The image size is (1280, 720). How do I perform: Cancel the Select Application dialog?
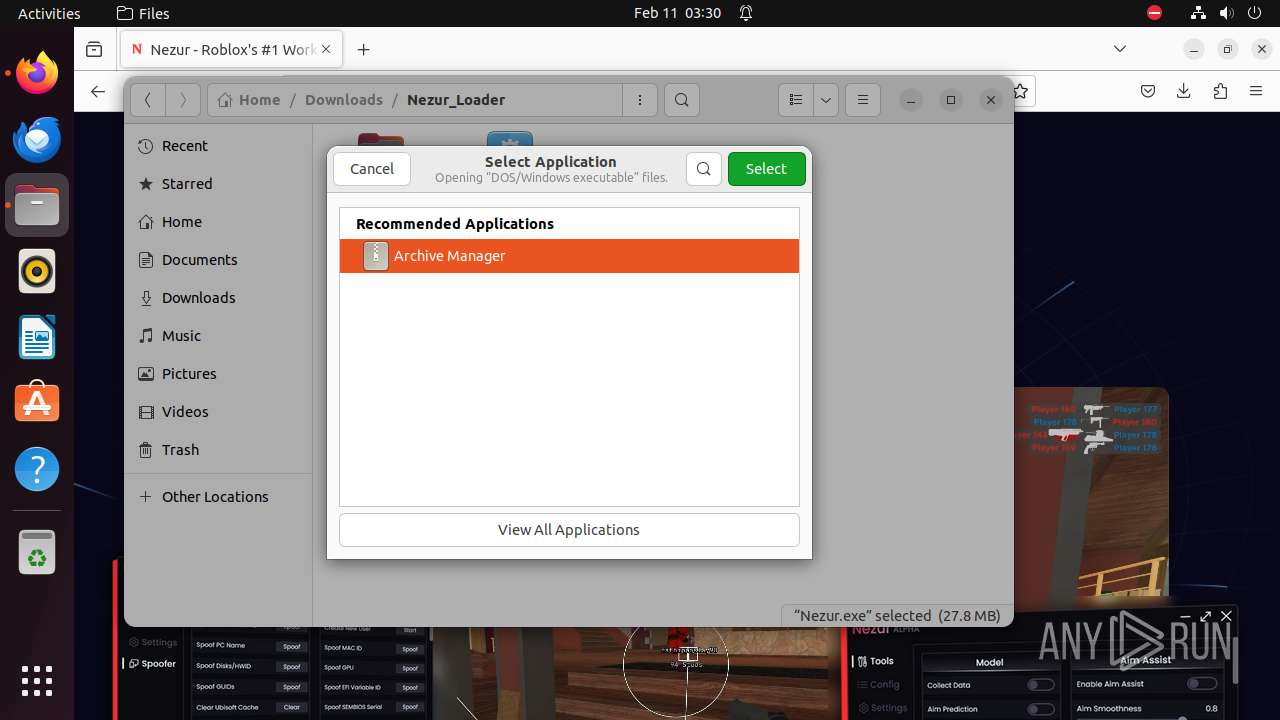372,169
